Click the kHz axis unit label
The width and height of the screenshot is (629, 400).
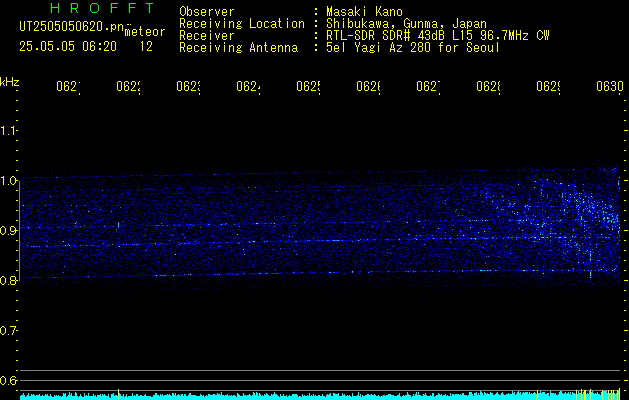10,82
